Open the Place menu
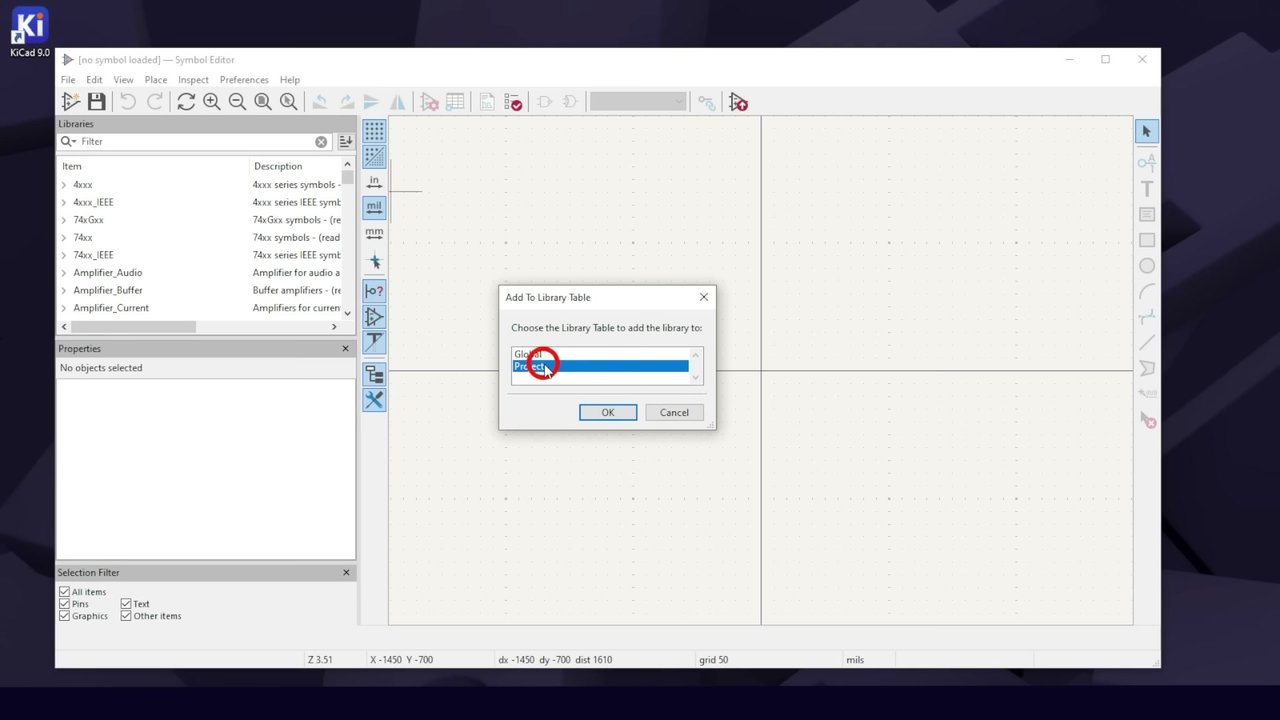 [156, 80]
